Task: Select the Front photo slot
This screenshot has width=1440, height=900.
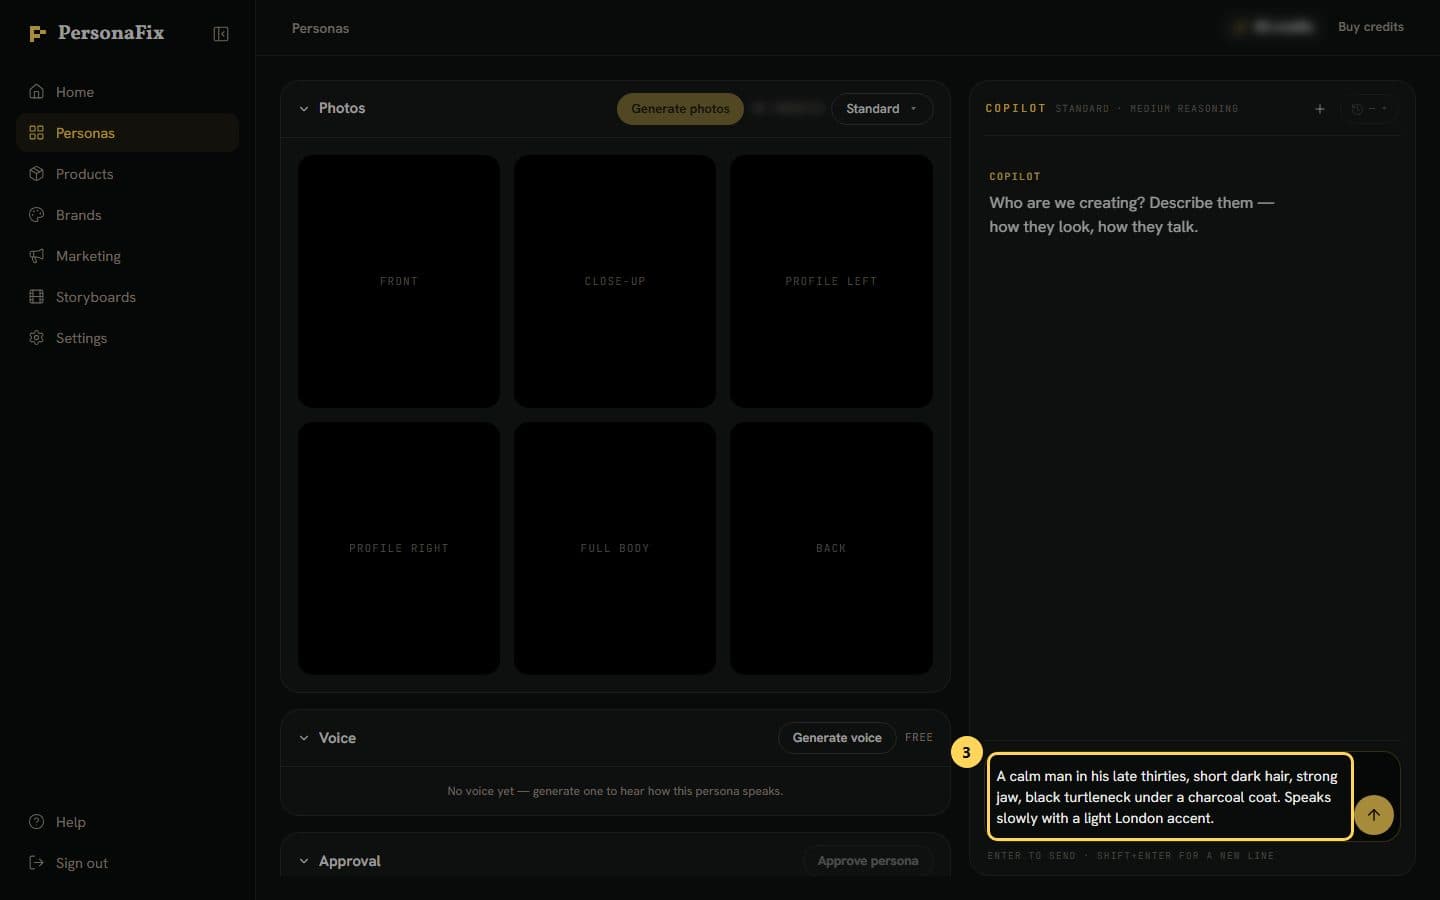Action: (399, 281)
